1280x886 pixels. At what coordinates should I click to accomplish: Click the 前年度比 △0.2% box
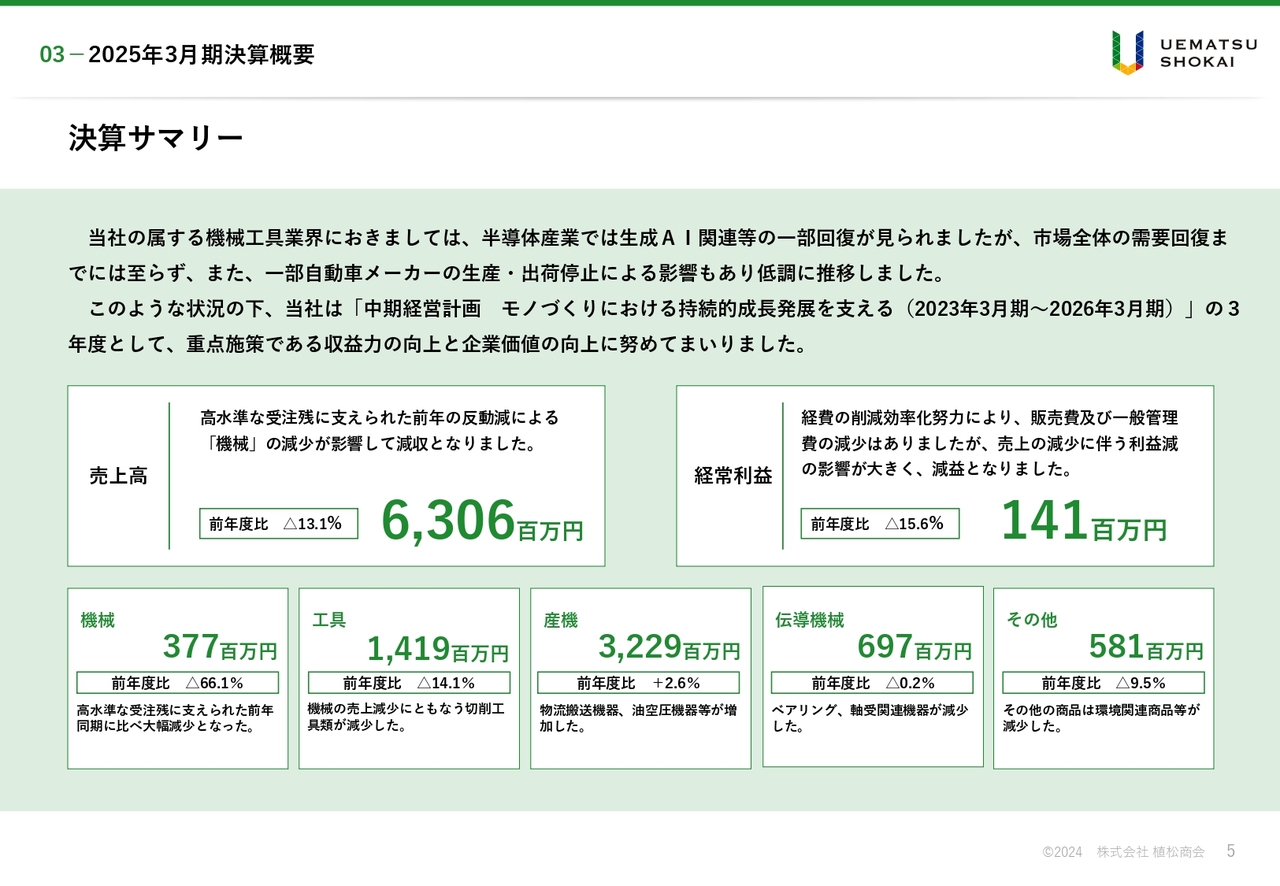coord(872,683)
